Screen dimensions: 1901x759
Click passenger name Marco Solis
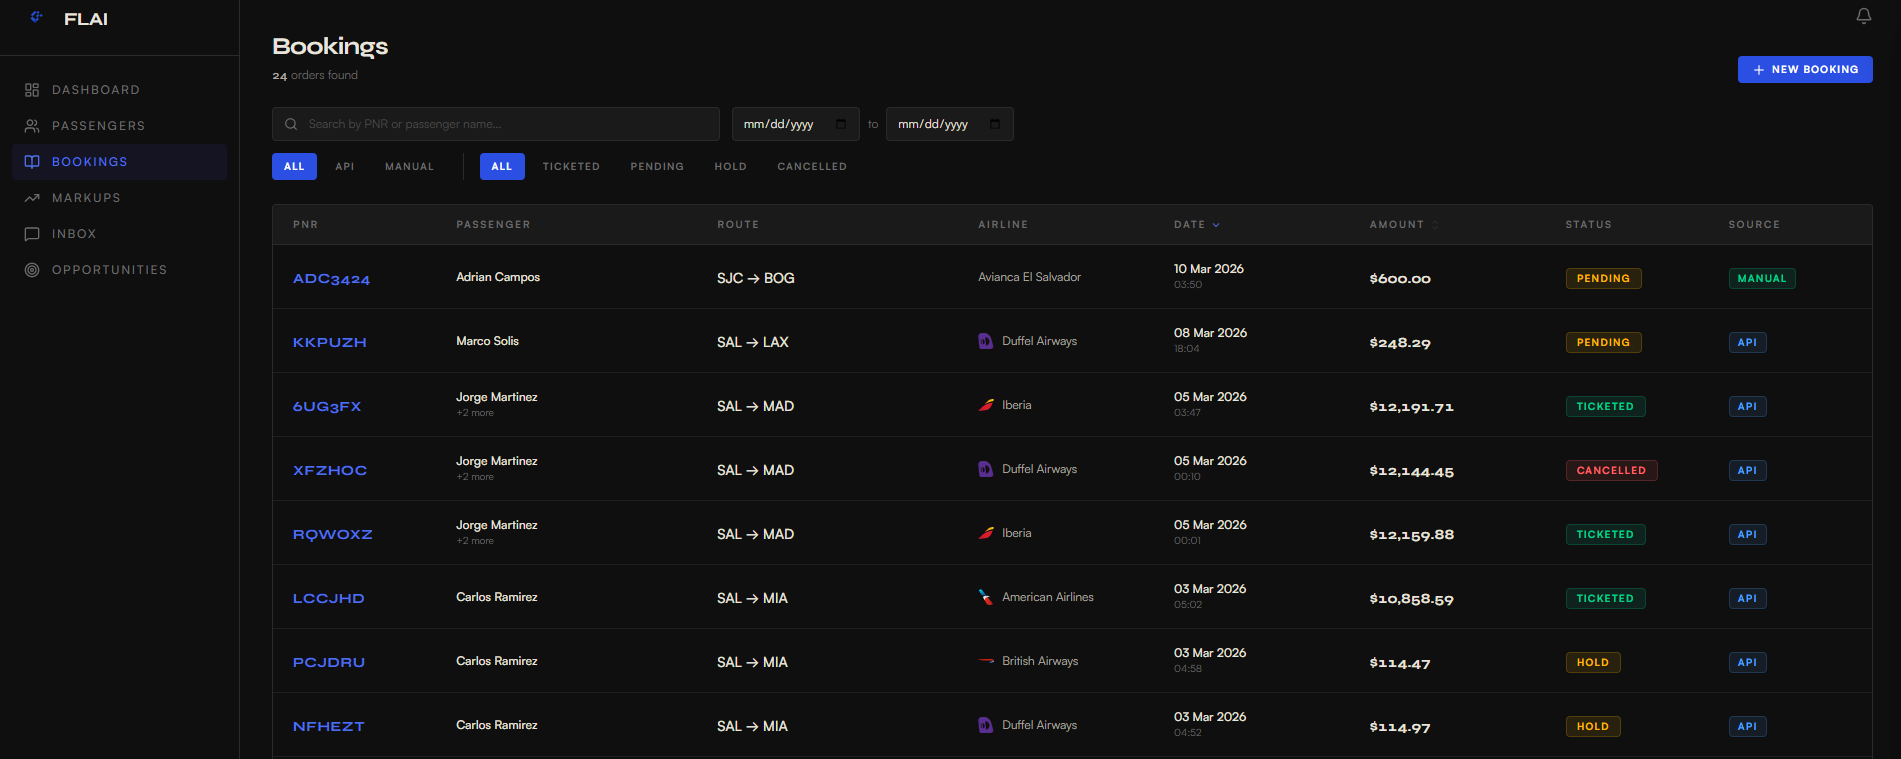tap(487, 341)
